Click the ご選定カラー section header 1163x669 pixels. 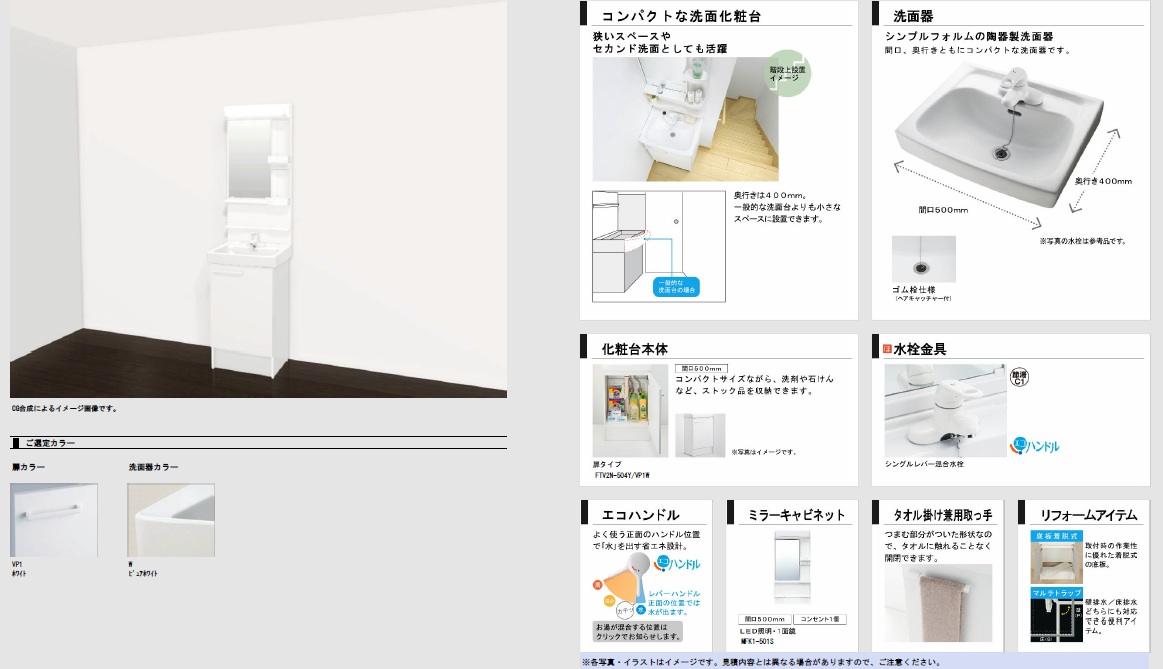pos(50,442)
